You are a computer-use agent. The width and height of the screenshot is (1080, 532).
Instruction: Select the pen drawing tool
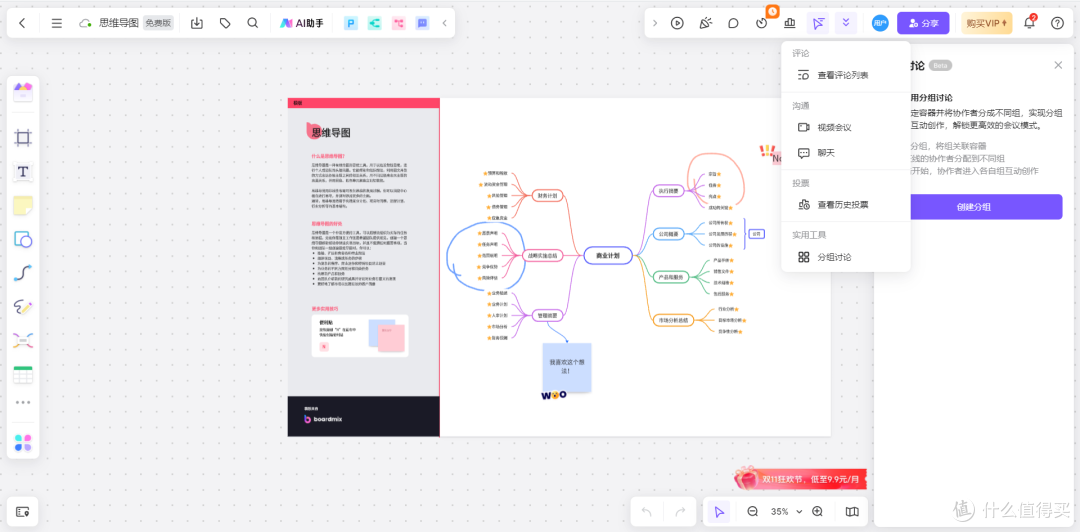coord(23,307)
